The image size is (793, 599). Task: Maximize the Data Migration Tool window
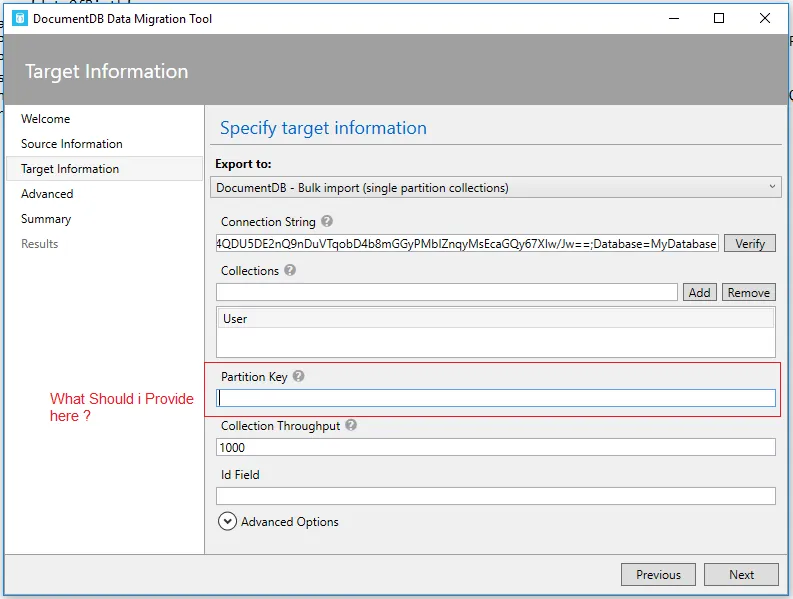(x=719, y=19)
